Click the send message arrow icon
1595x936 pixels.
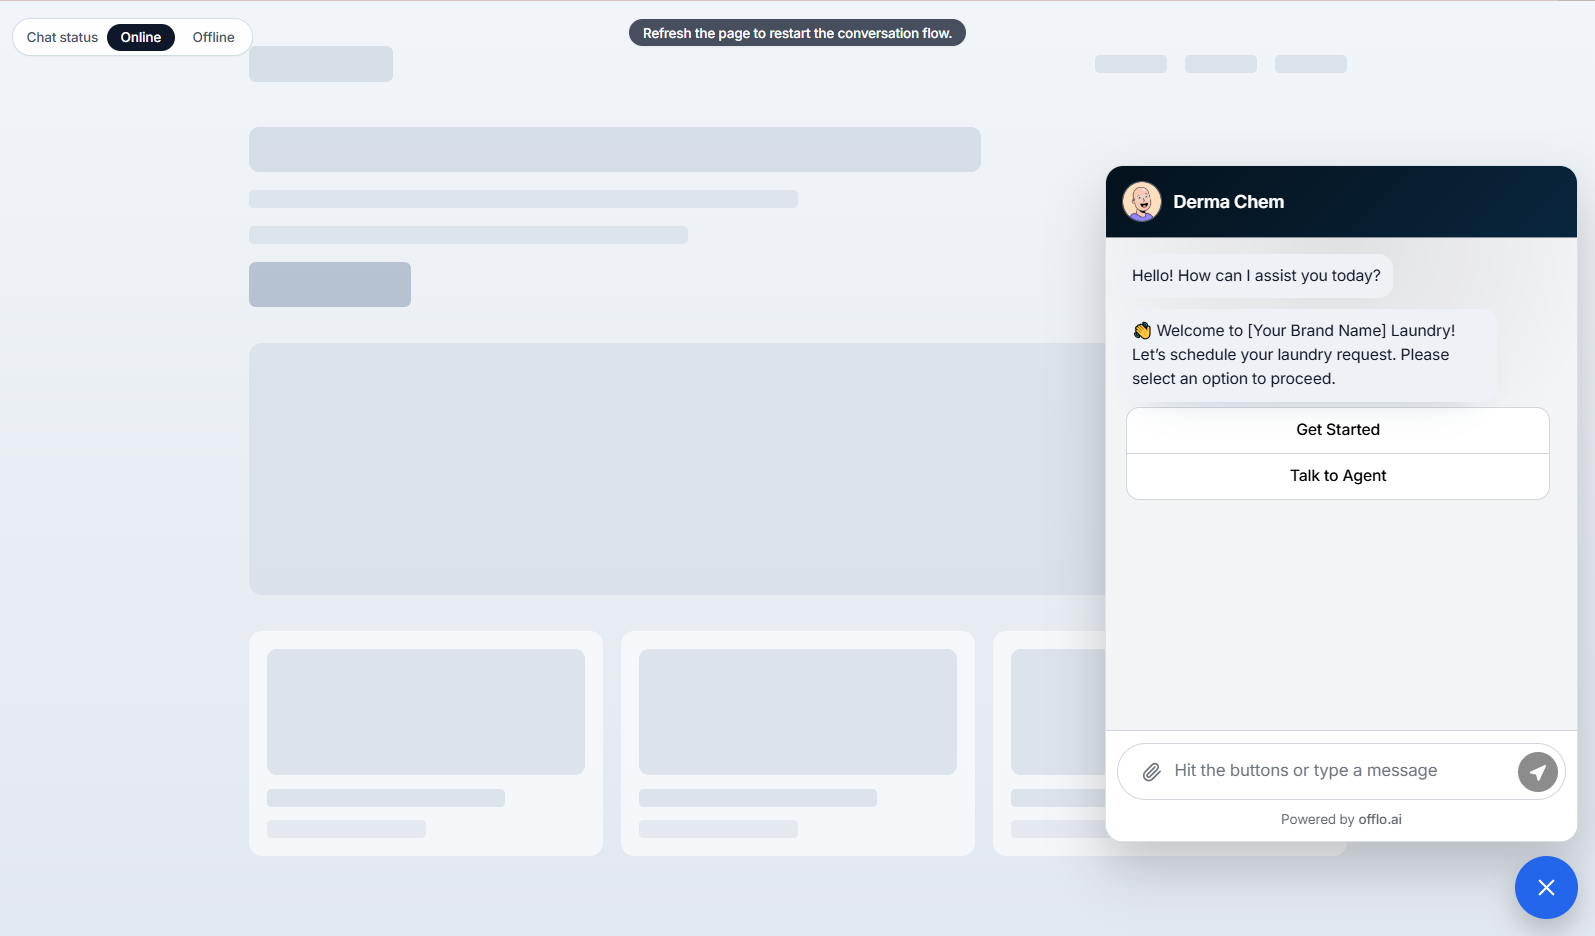coord(1537,772)
